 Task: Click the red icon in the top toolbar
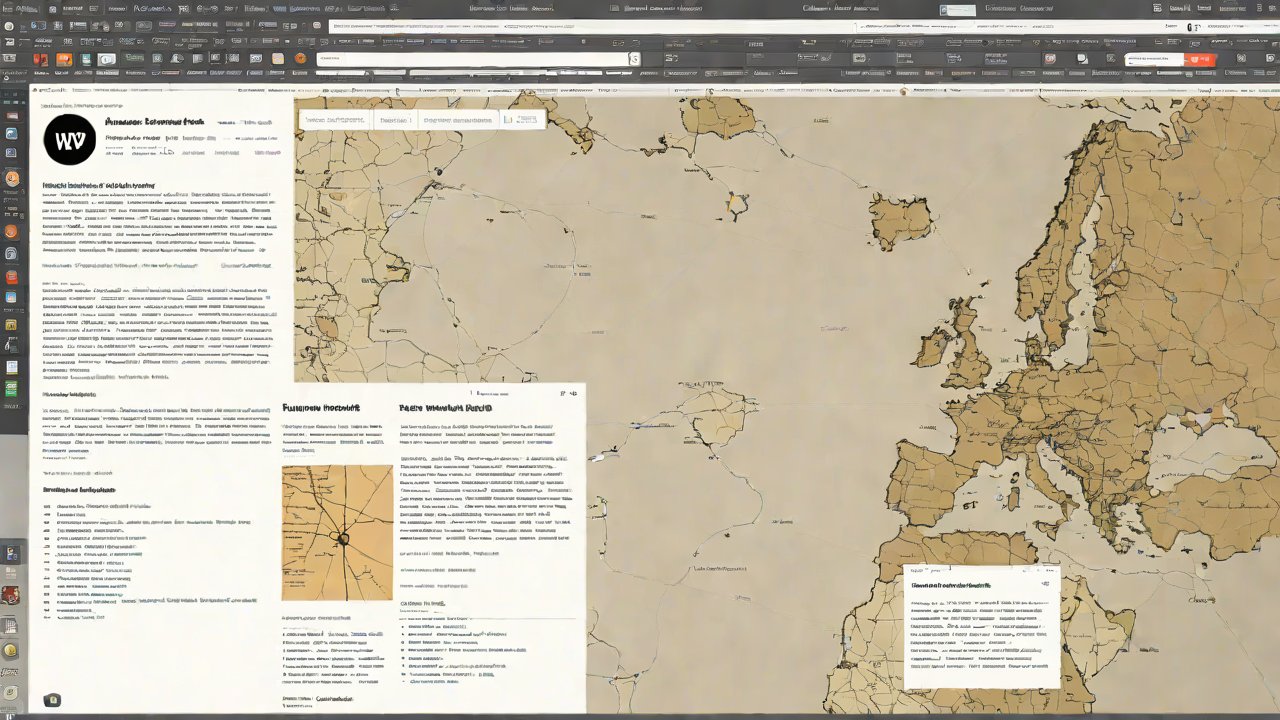click(x=41, y=59)
